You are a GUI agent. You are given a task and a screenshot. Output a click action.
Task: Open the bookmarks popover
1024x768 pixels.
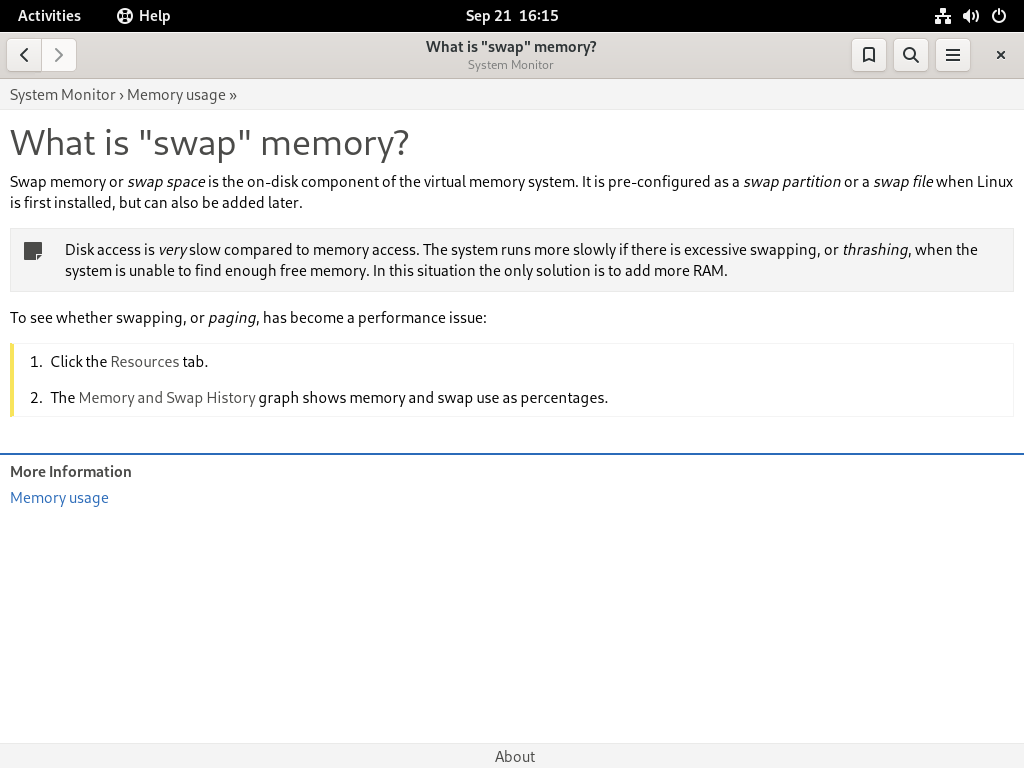(869, 55)
